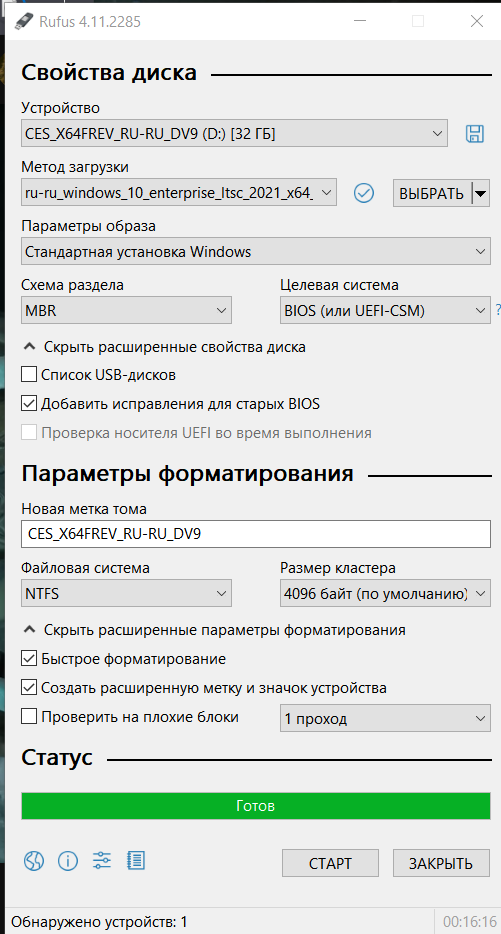Collapse Скрыть расширенные свойства диска section

(164, 347)
